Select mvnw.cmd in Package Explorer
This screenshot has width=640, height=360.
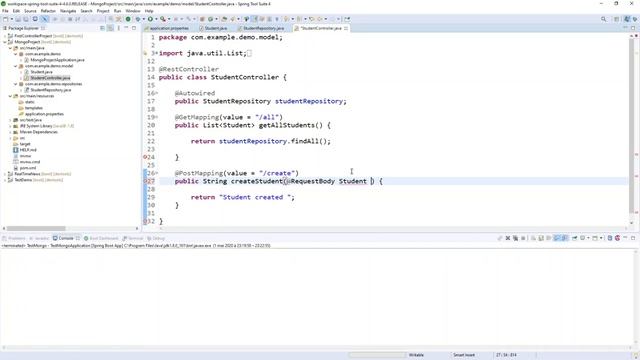tap(30, 162)
